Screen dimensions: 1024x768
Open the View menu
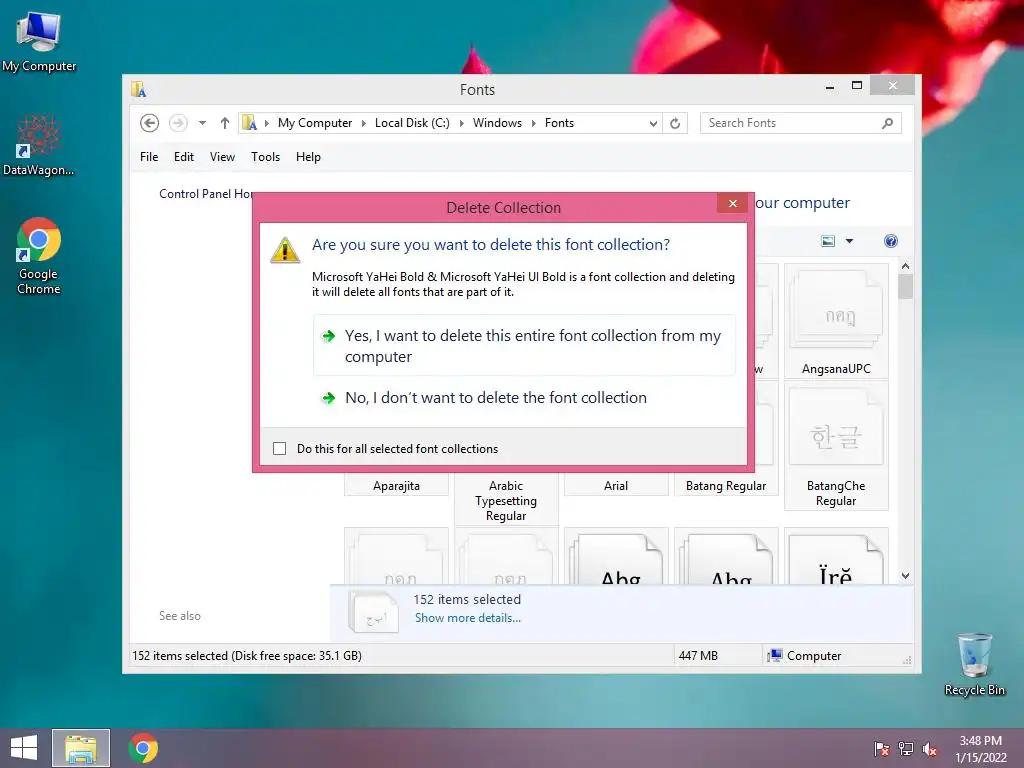[222, 157]
